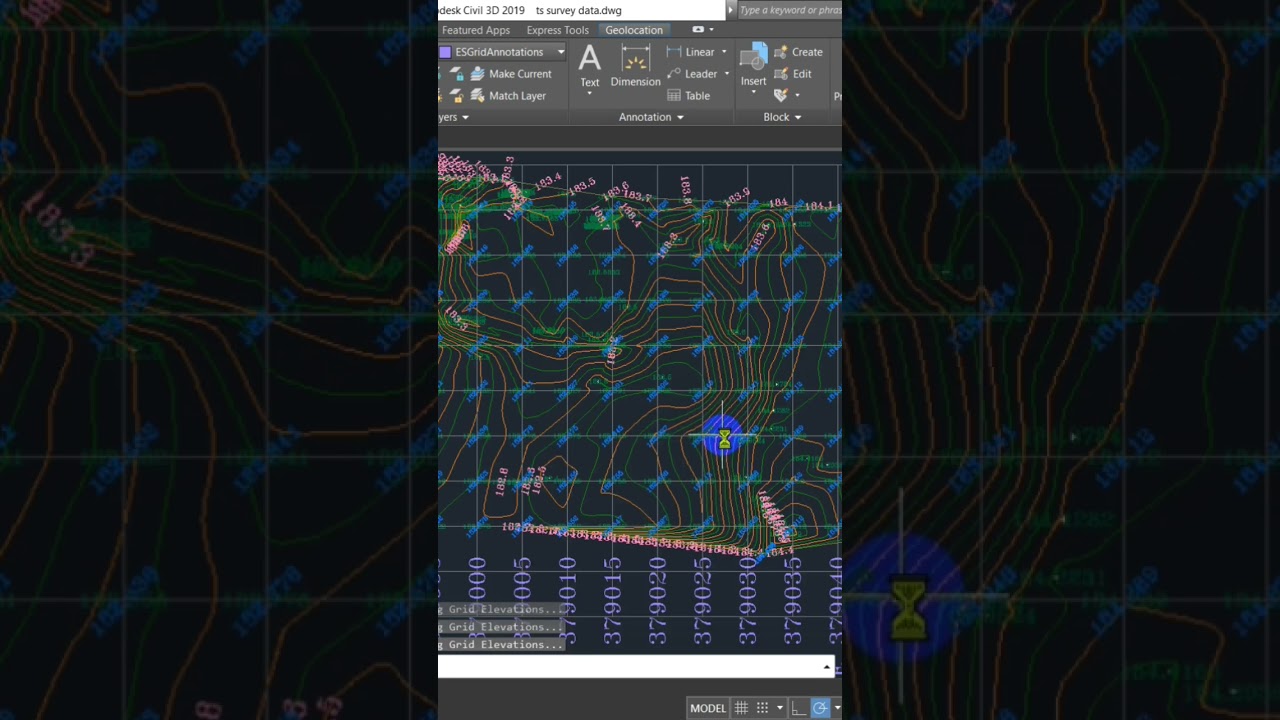Click the lock layer icon
This screenshot has height=720, width=1280.
(x=457, y=74)
